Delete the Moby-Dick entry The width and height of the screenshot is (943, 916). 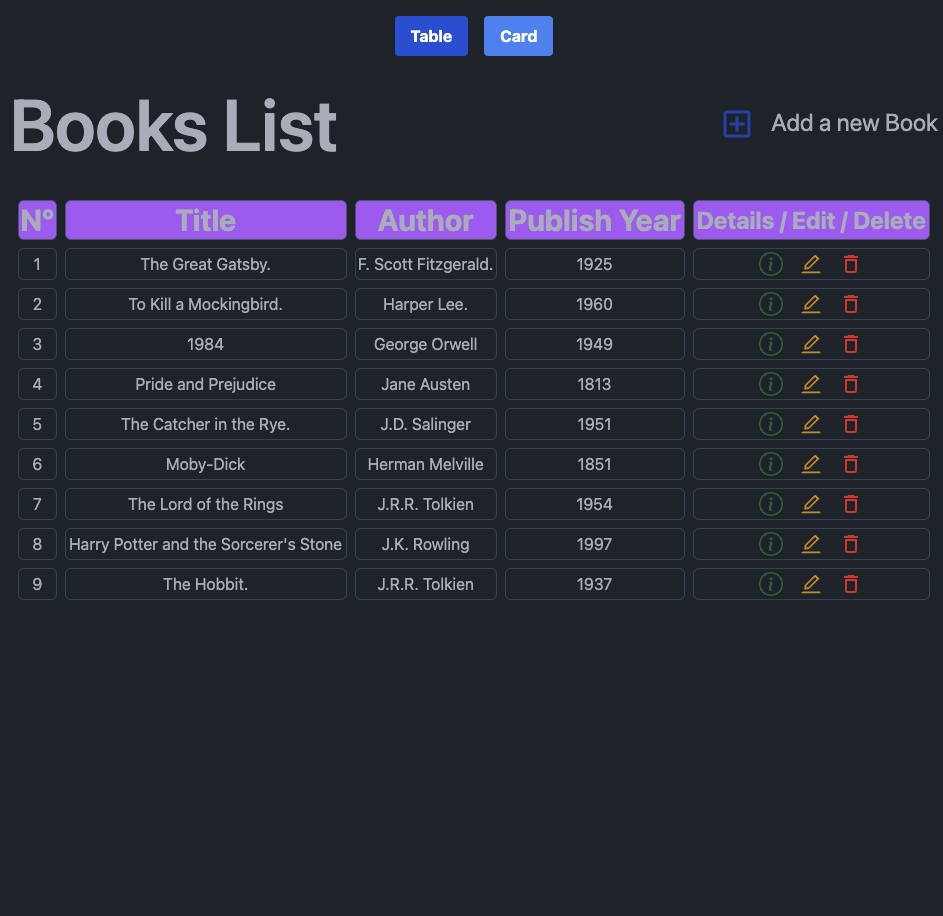[x=850, y=464]
